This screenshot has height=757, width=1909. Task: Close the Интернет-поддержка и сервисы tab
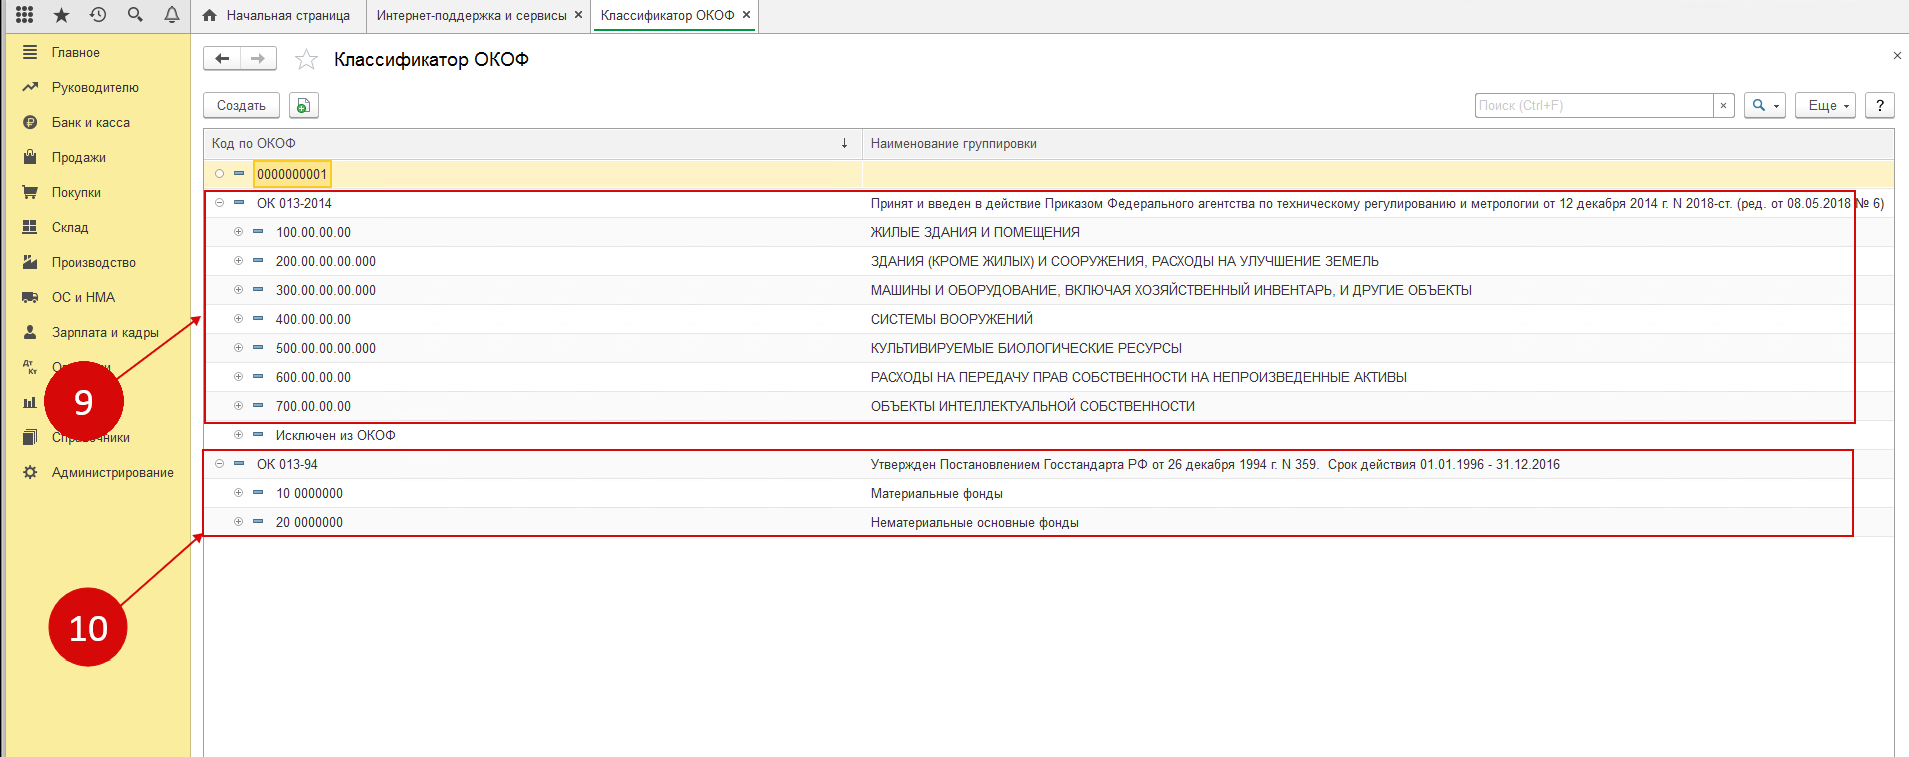[x=578, y=15]
